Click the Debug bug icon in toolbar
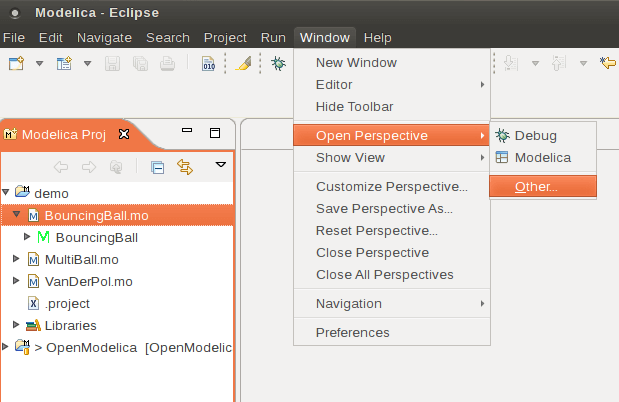Image resolution: width=619 pixels, height=402 pixels. 278,63
